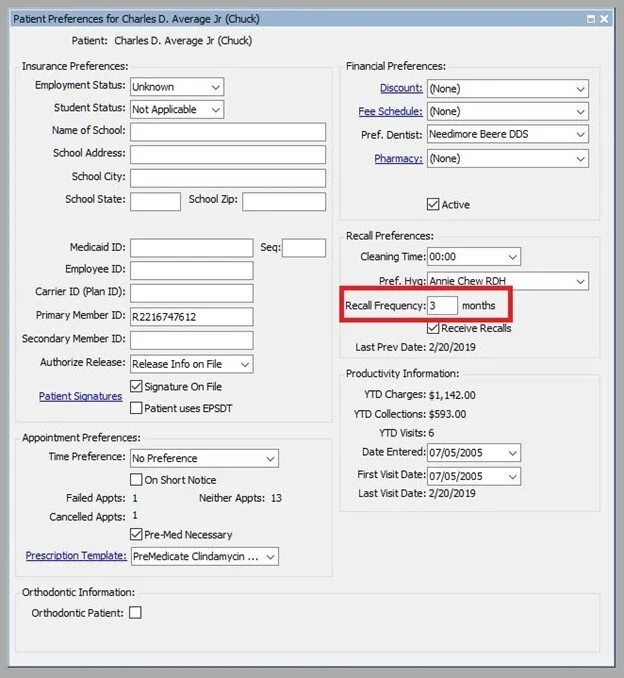Check the Orthodontic Patient box

pos(135,612)
